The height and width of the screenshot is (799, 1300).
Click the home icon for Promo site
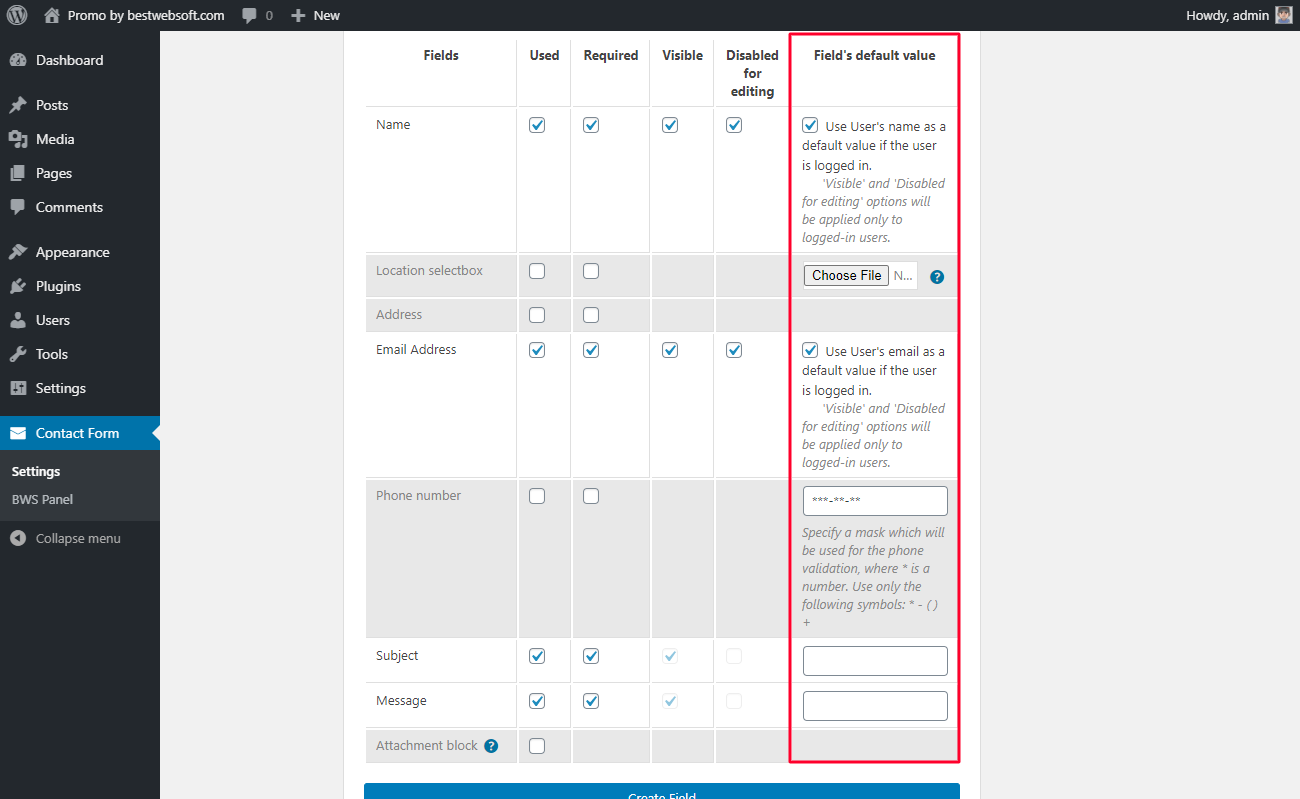coord(52,15)
